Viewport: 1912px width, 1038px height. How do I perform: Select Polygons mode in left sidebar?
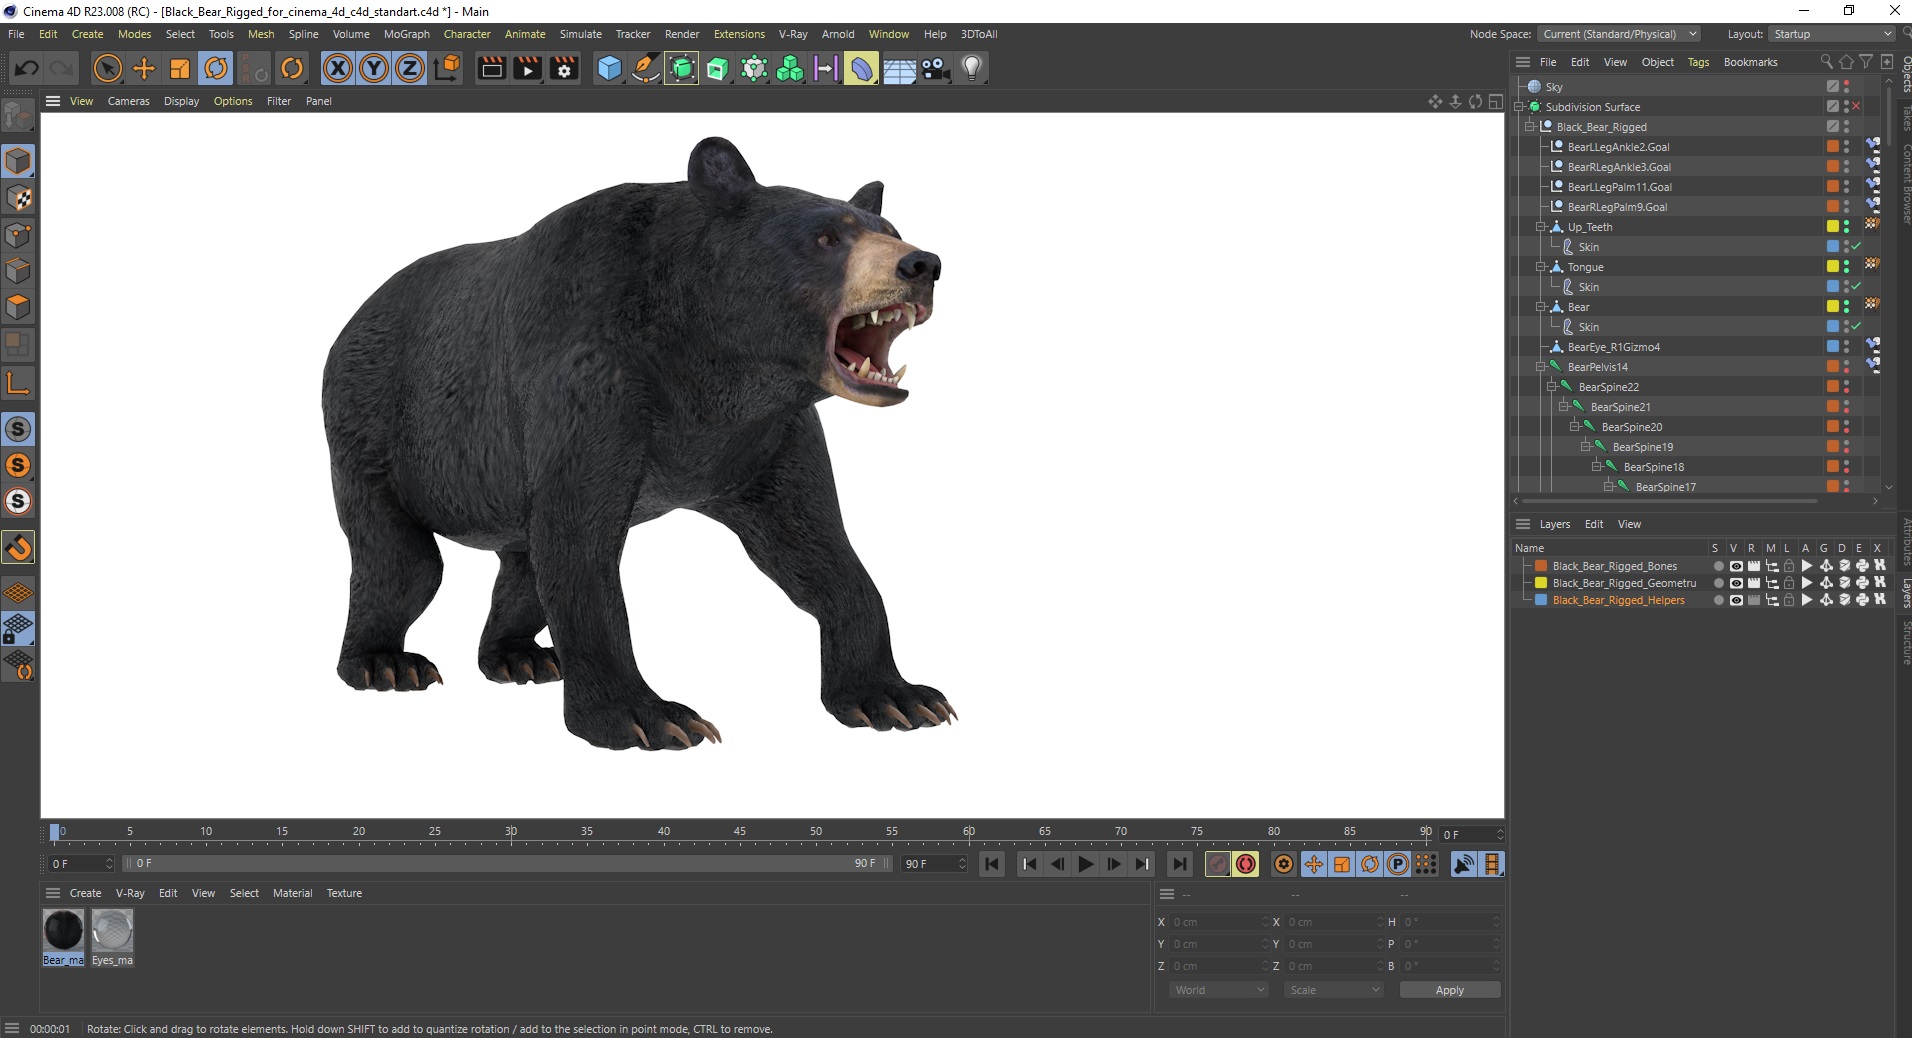coord(18,307)
